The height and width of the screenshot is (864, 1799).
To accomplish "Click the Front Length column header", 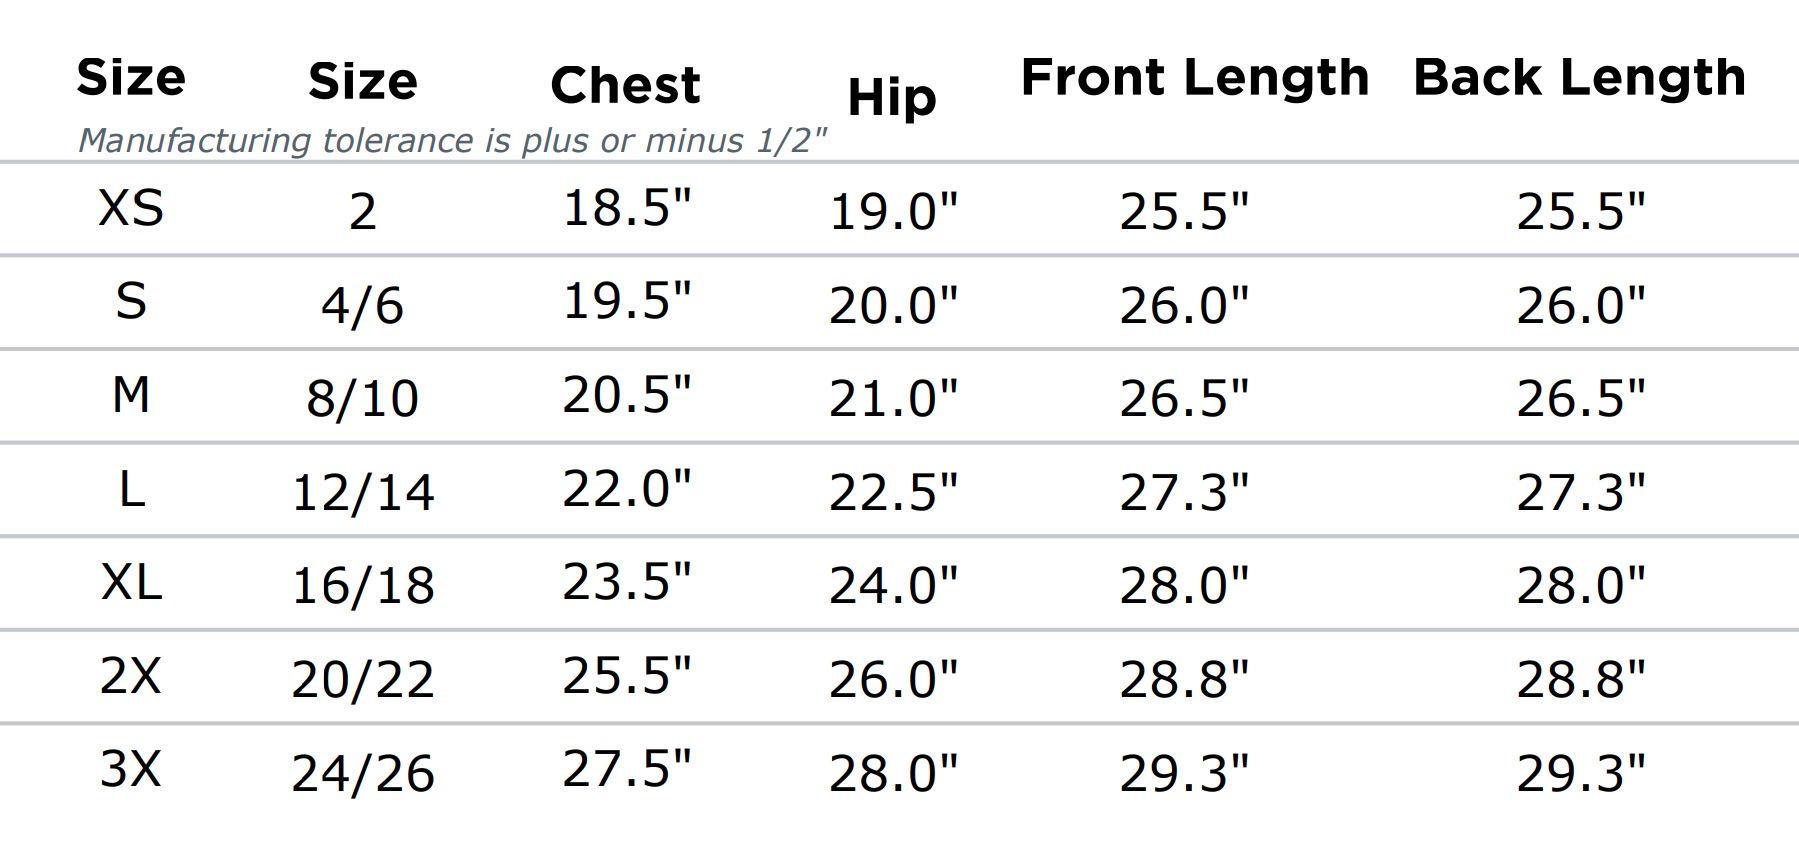I will (x=1194, y=78).
